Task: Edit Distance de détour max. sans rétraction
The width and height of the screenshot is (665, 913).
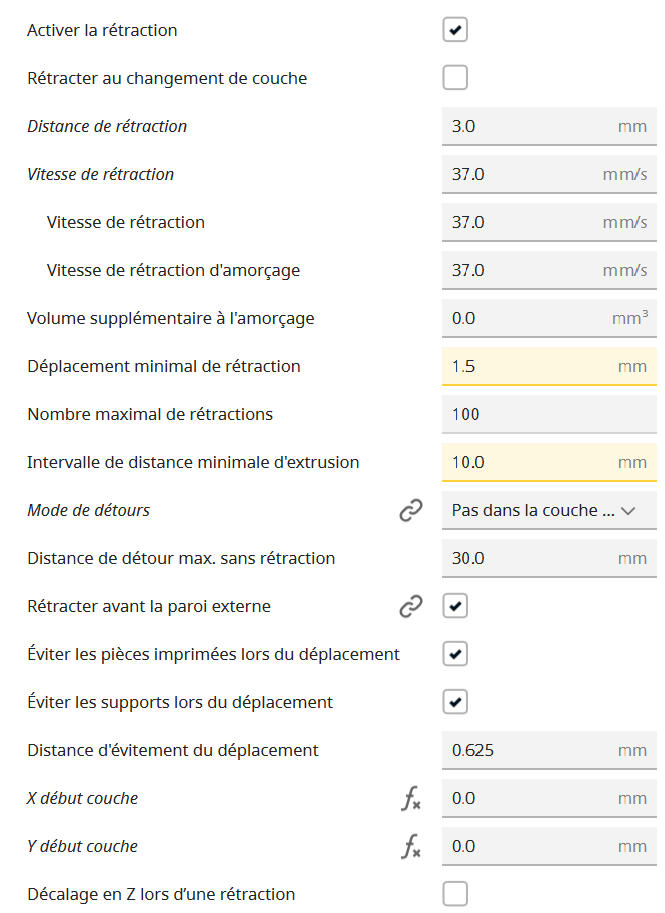Action: coord(549,558)
